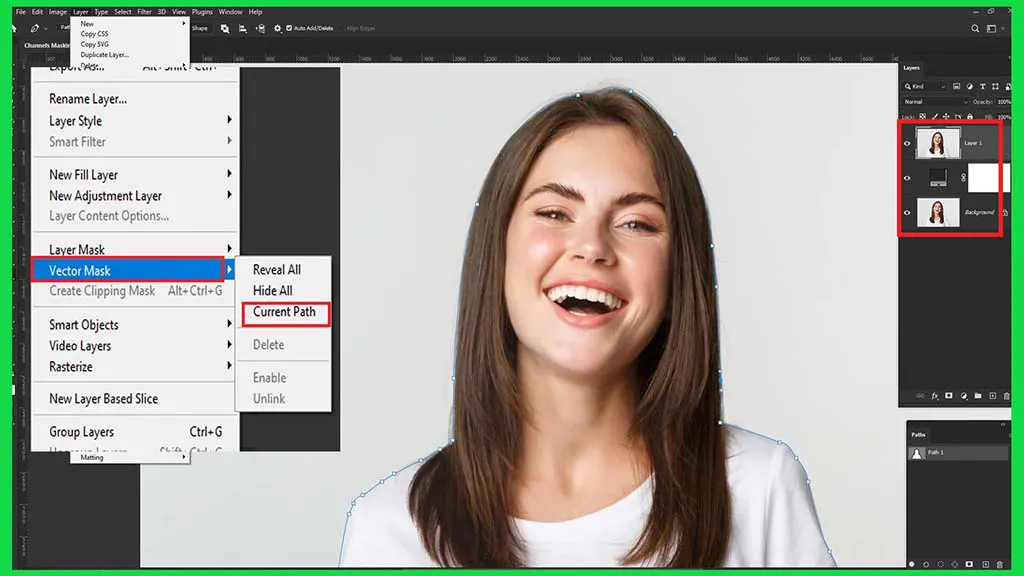Open the path alignment icon
Image resolution: width=1024 pixels, height=576 pixels.
point(242,29)
